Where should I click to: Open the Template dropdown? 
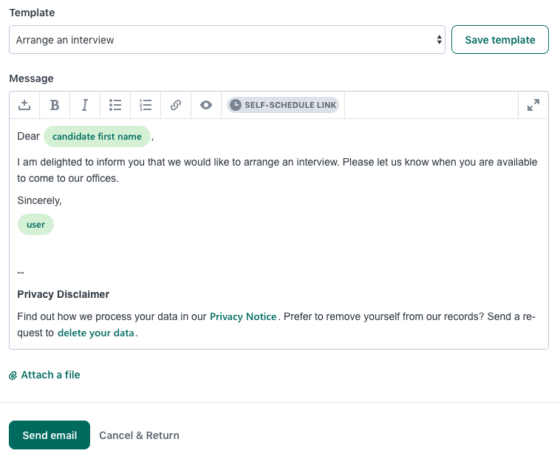tap(227, 40)
